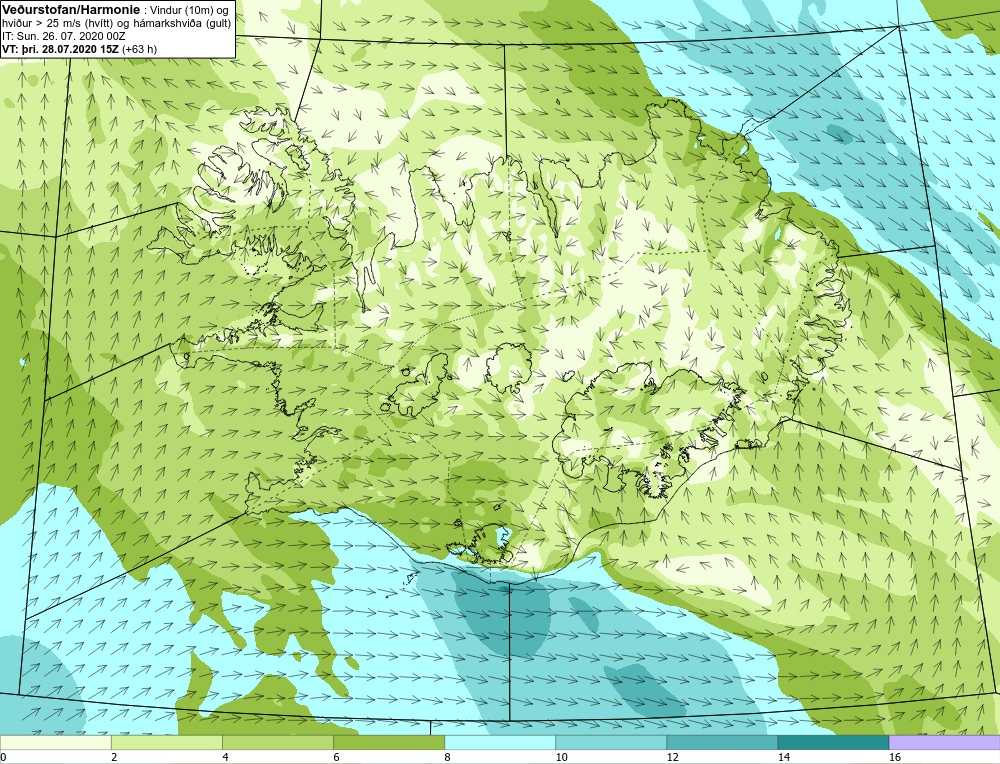Viewport: 1000px width, 764px height.
Task: Click the legend label '8'
Action: point(448,757)
